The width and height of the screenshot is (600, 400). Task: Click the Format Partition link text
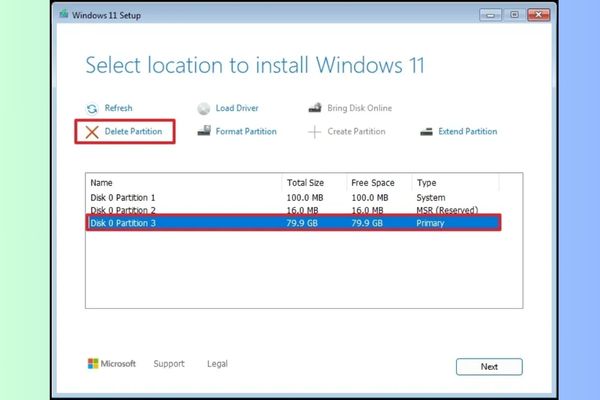[x=246, y=131]
